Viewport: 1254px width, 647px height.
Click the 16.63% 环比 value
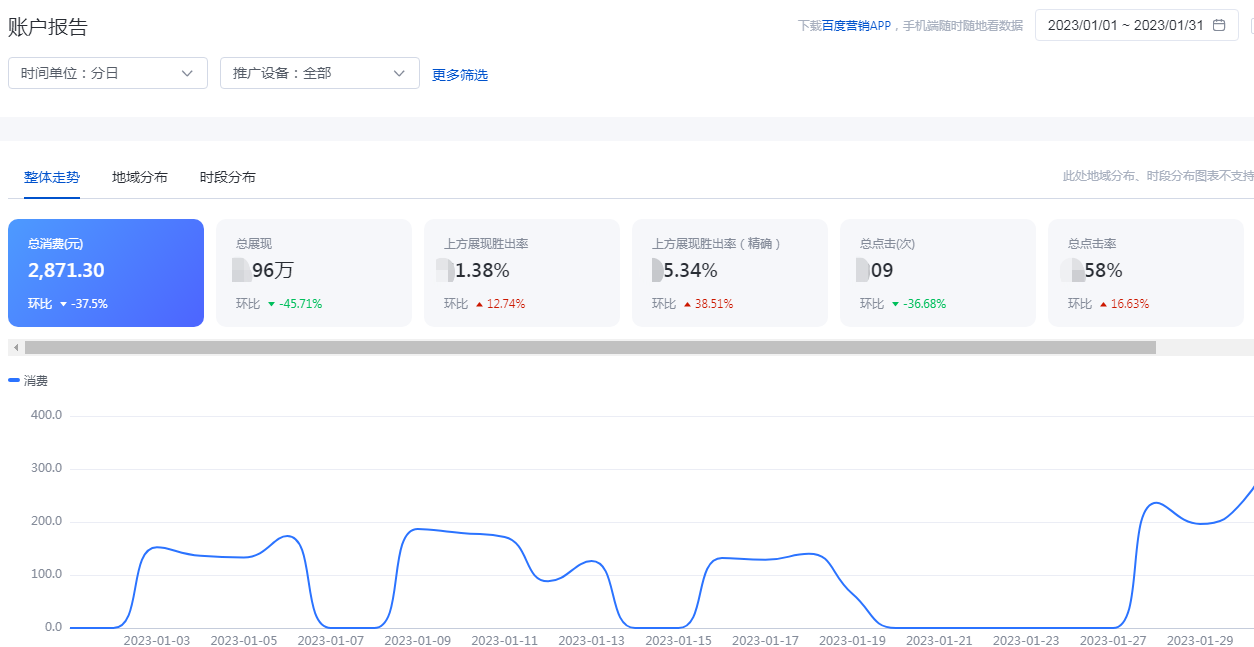pyautogui.click(x=1130, y=304)
